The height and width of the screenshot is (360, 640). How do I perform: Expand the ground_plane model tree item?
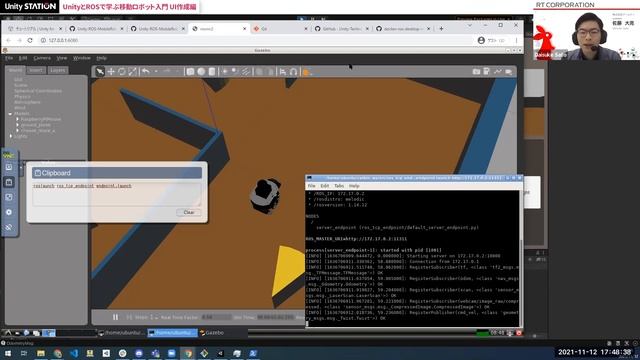click(x=18, y=125)
